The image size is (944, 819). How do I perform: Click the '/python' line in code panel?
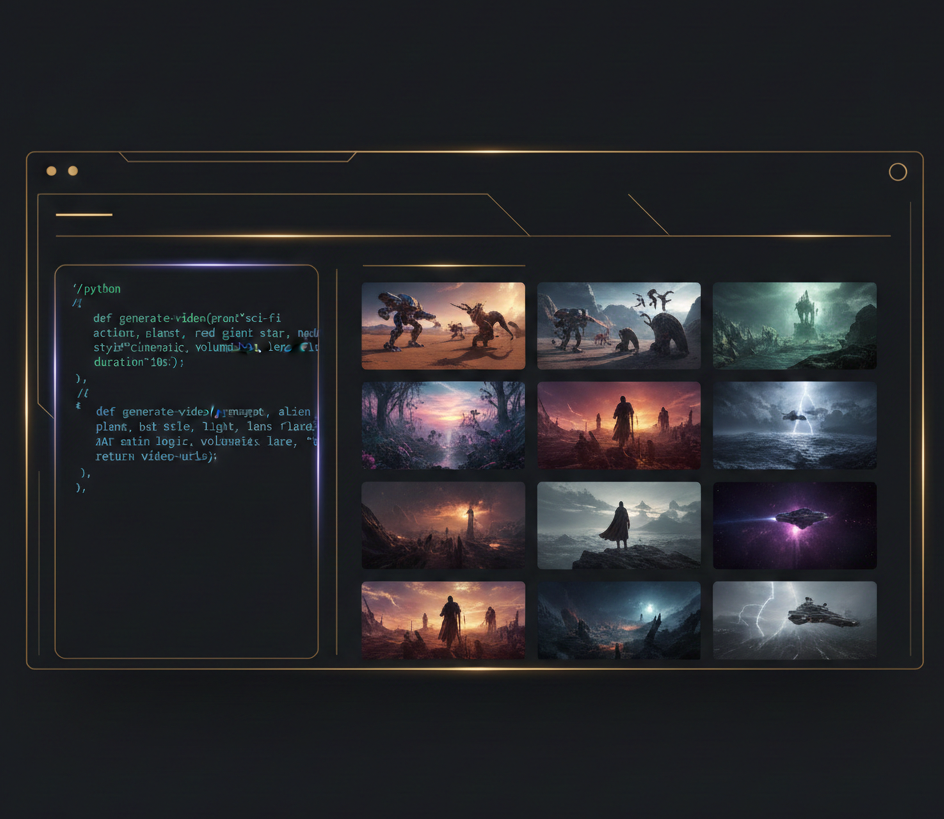97,289
